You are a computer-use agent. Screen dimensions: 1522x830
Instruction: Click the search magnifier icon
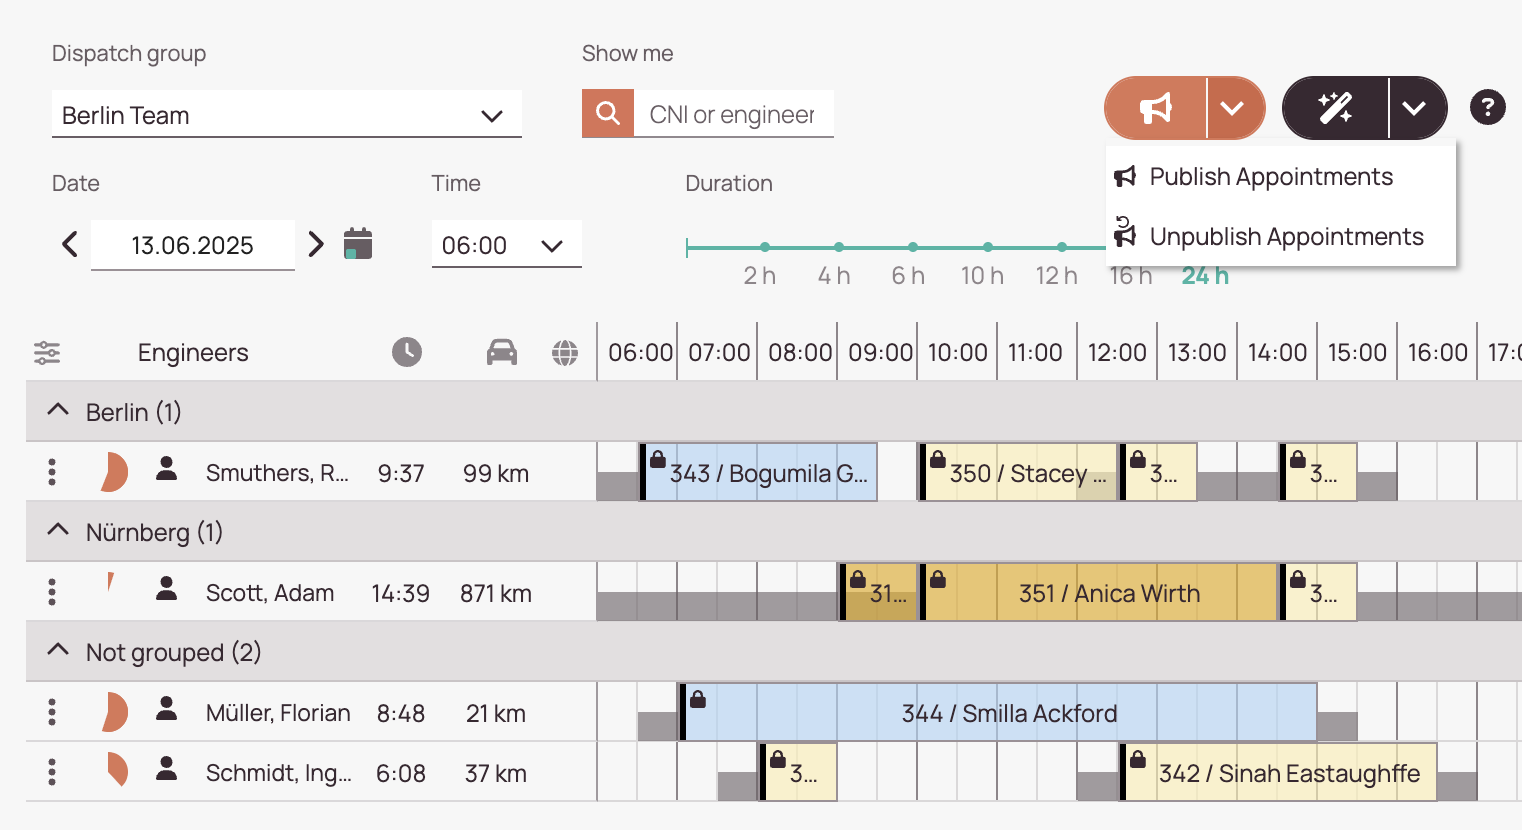coord(608,114)
